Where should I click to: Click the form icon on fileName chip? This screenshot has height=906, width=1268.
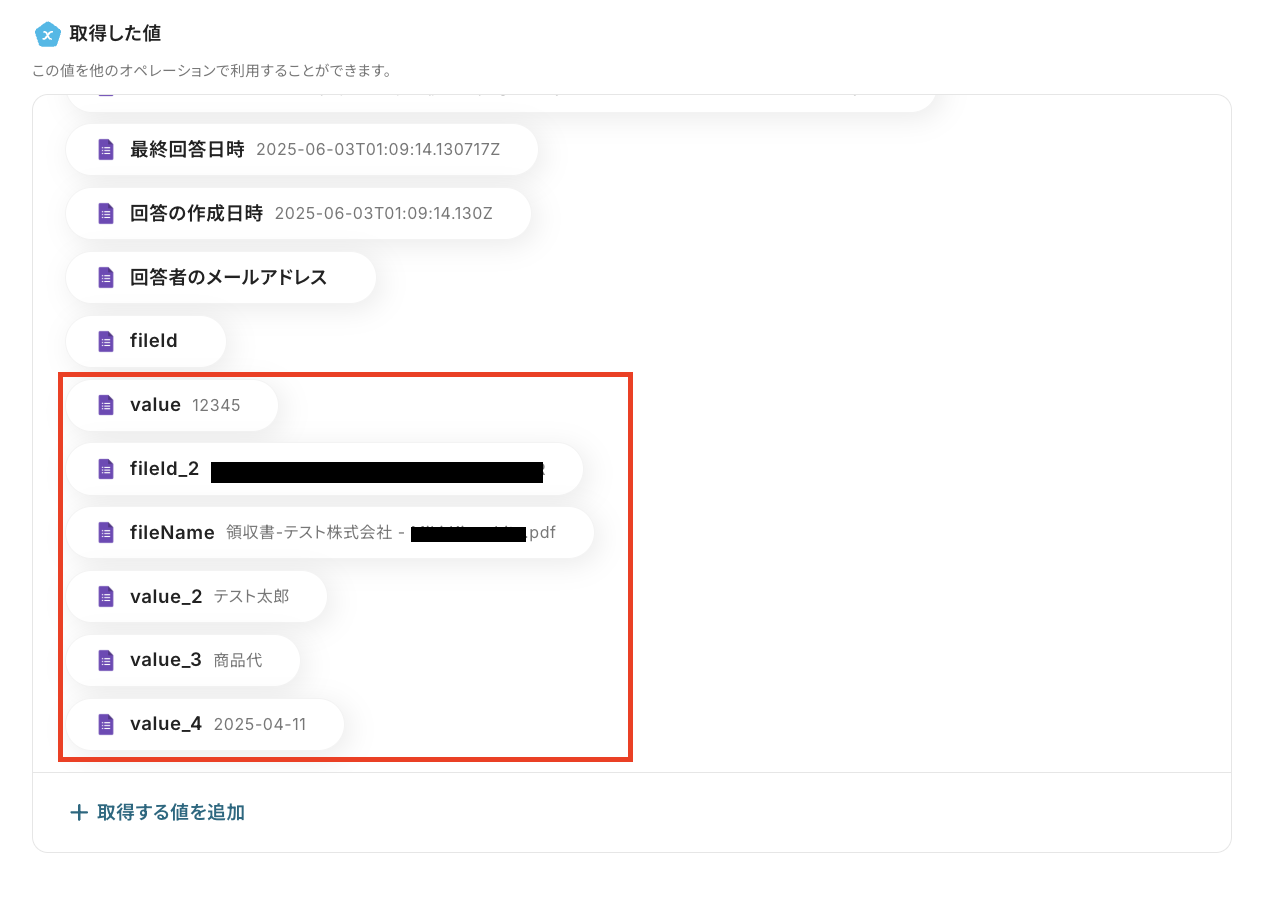(106, 533)
